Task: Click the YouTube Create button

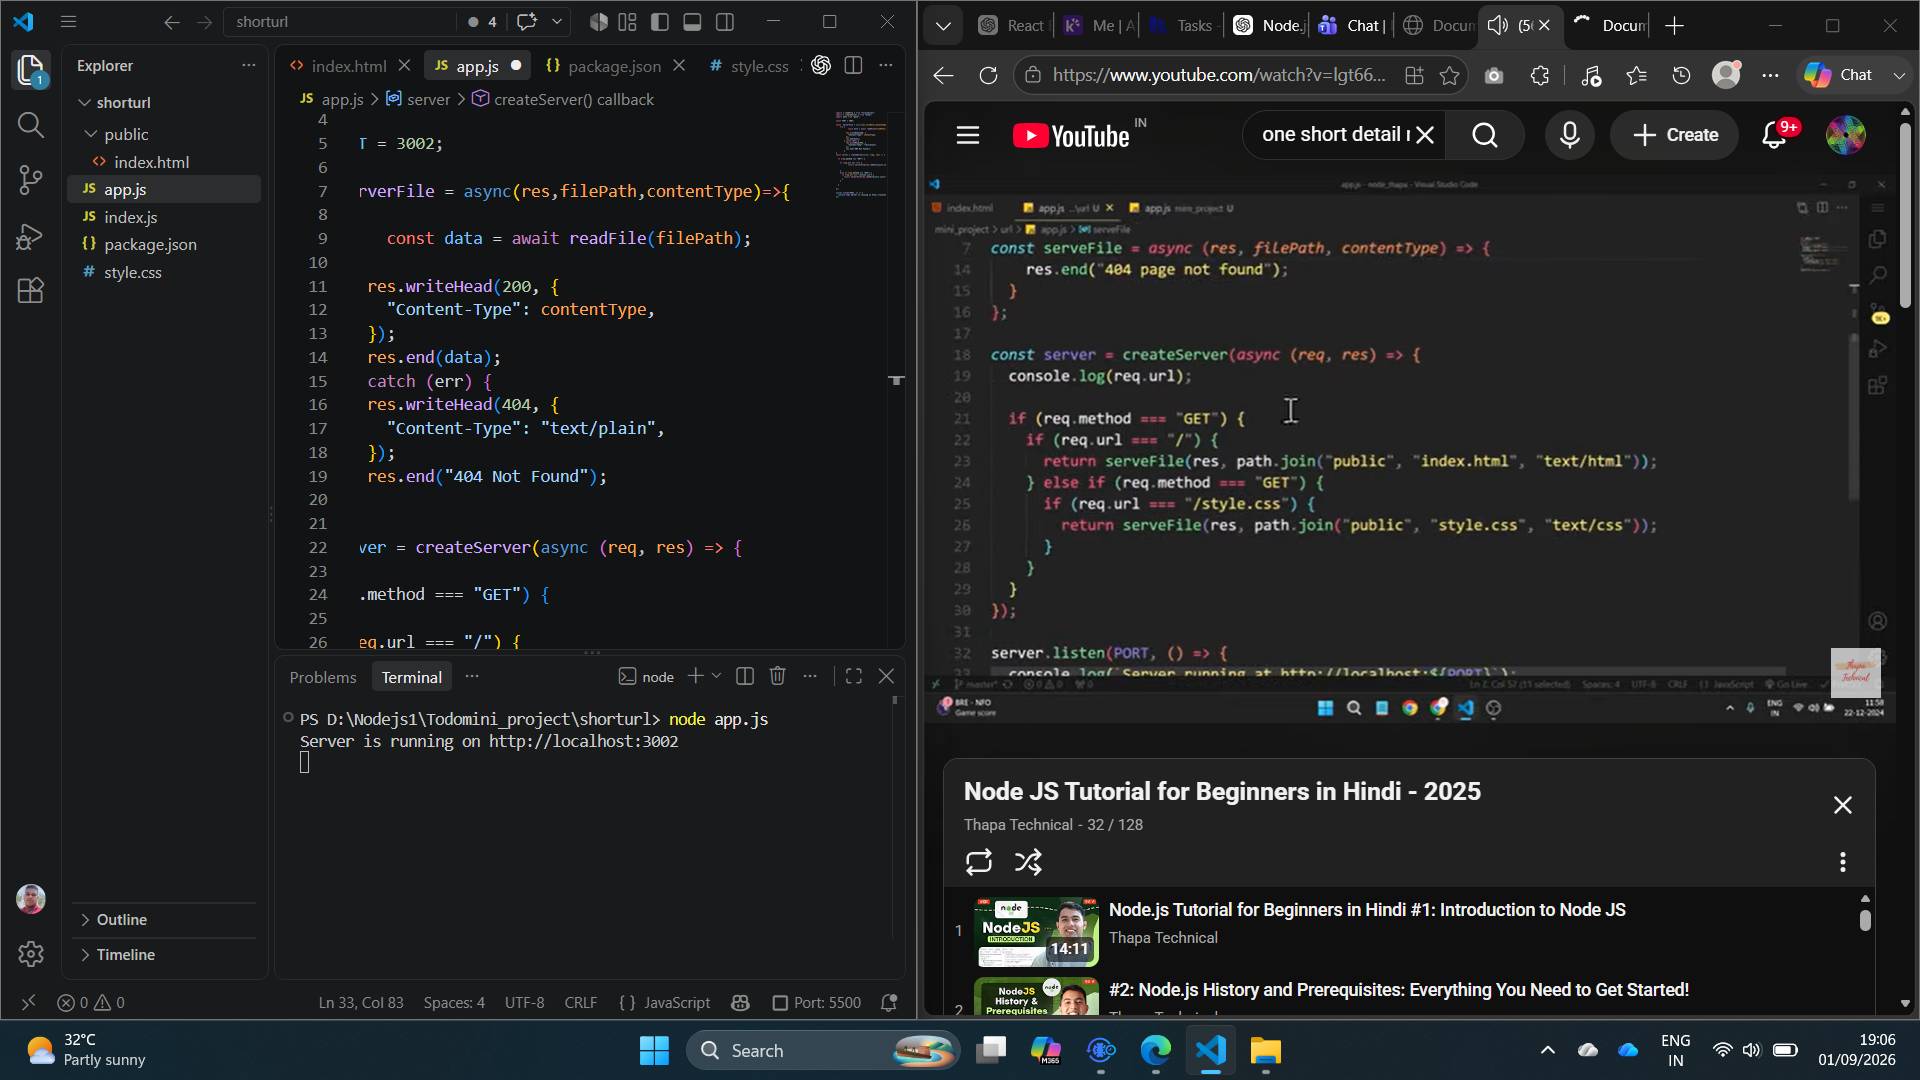Action: (1674, 135)
